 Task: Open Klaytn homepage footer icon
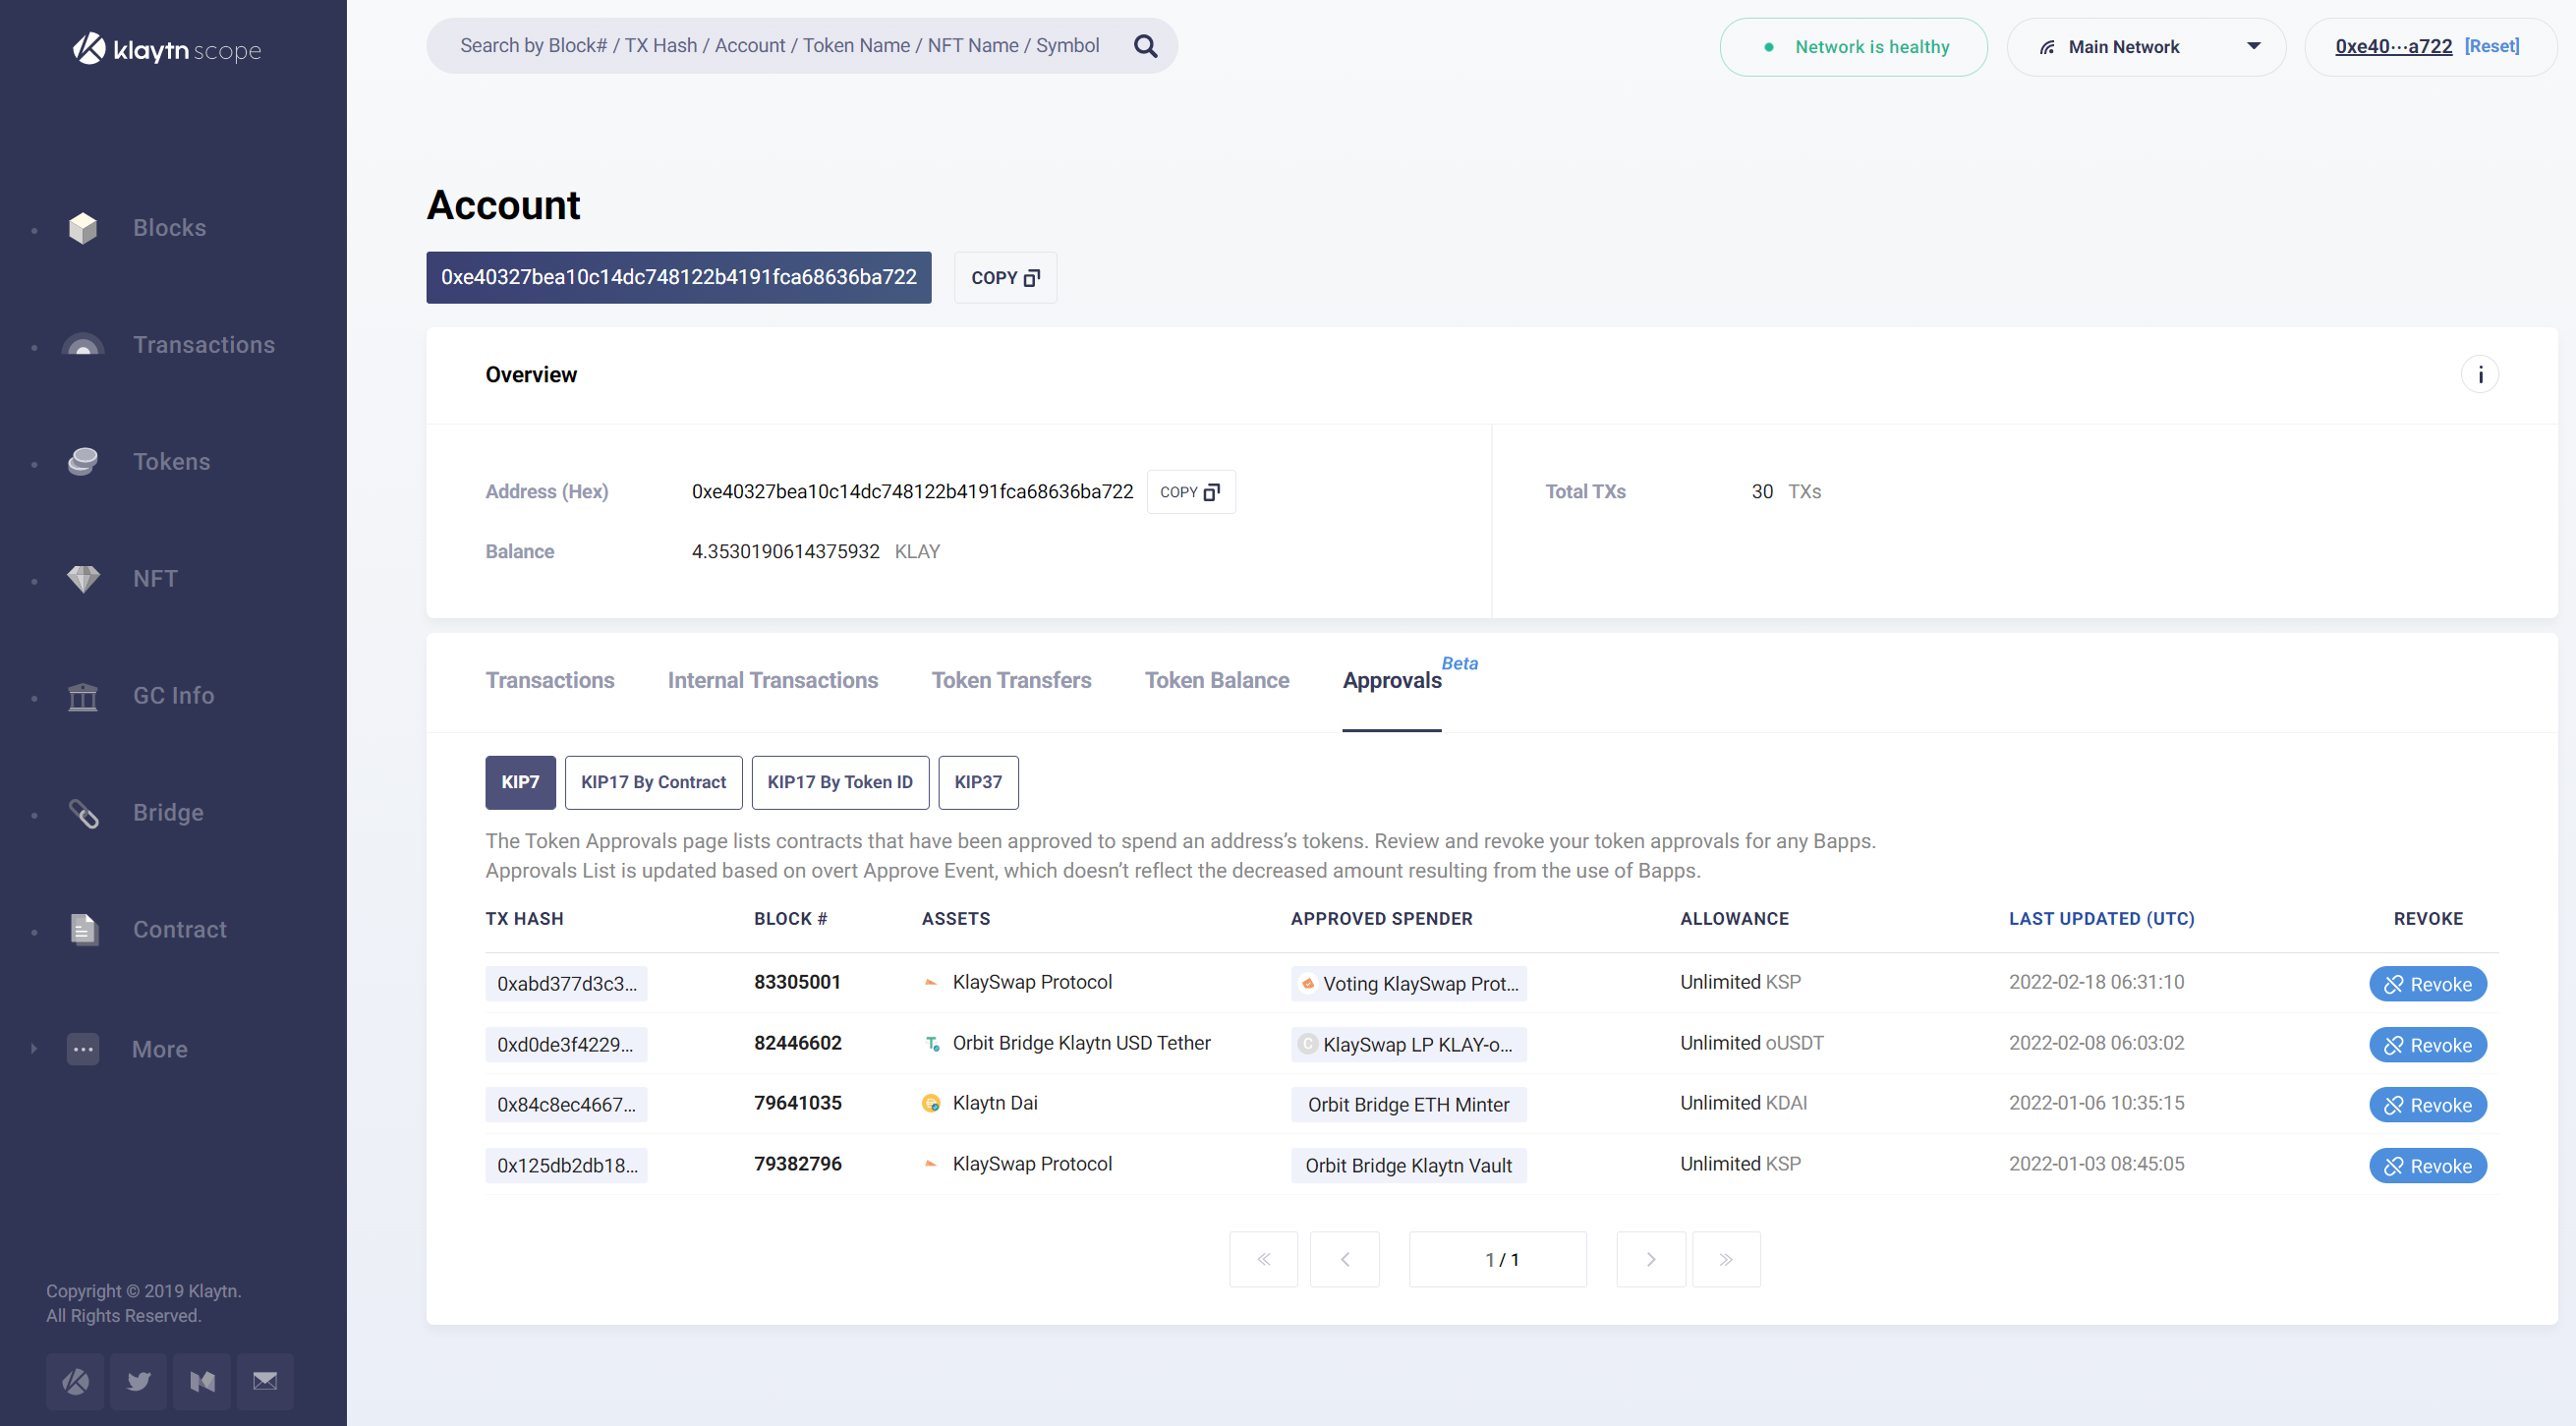[x=75, y=1381]
